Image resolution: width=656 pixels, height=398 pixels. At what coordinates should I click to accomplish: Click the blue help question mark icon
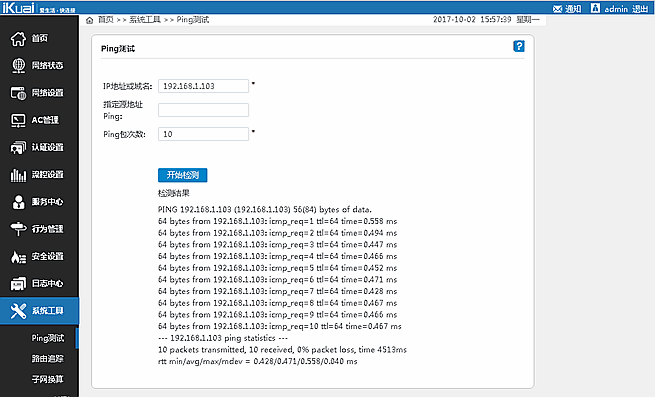(519, 46)
